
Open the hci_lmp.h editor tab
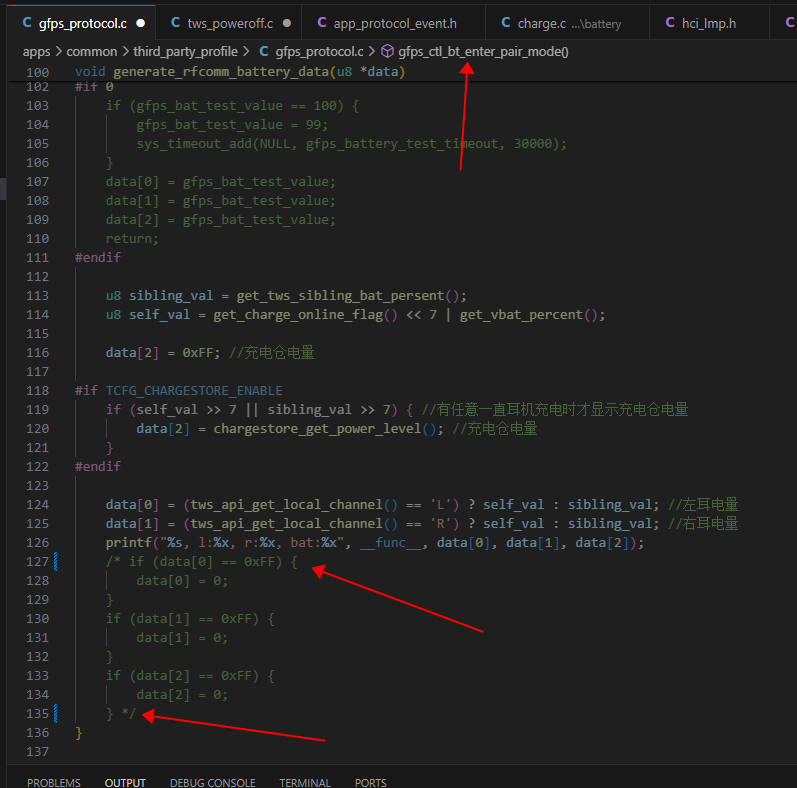[x=709, y=23]
